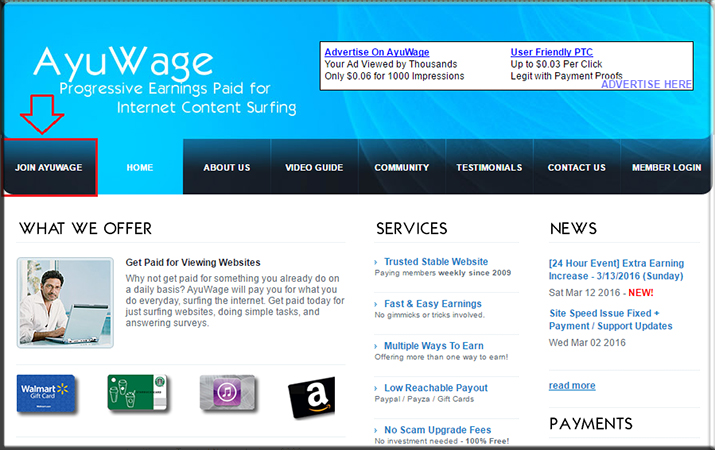The image size is (715, 450).
Task: Click Only $0.06 for 1000 Impressions text
Action: tap(394, 76)
